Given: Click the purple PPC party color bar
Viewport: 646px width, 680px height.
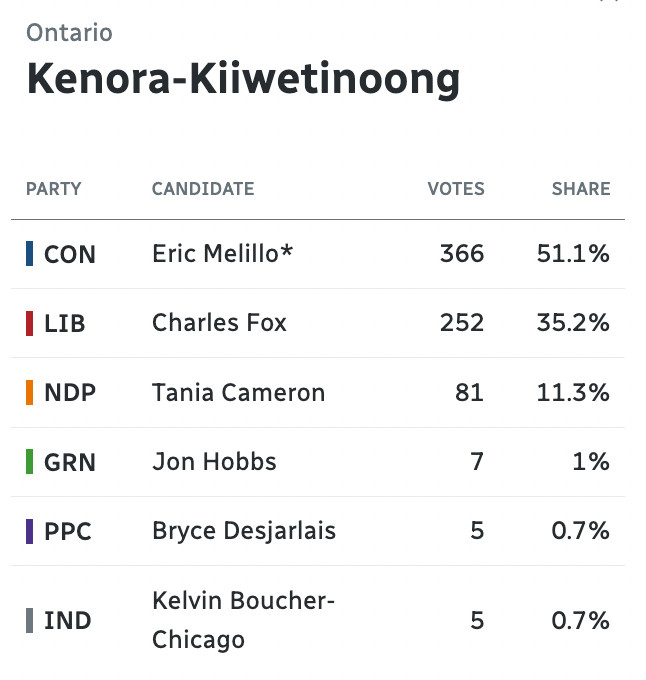Looking at the screenshot, I should click(29, 531).
